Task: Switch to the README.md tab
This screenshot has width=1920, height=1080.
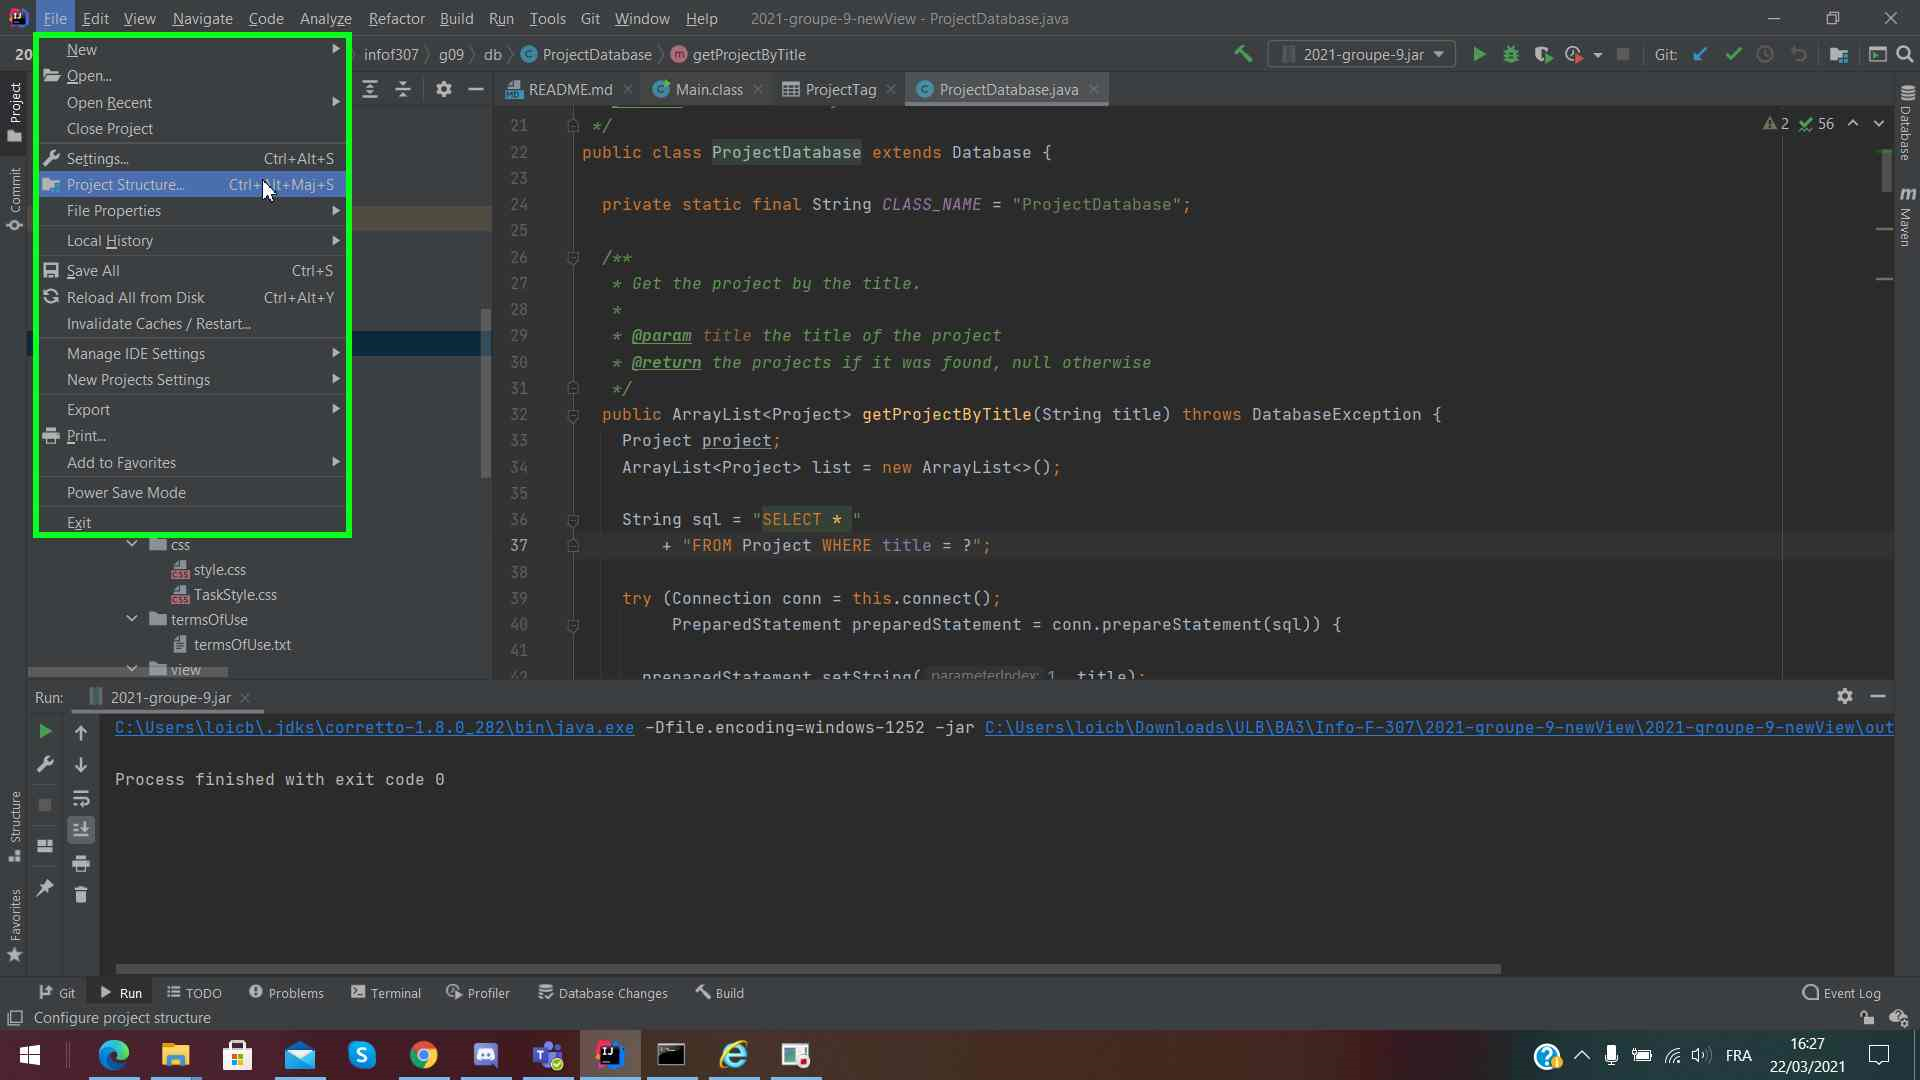Action: tap(569, 90)
